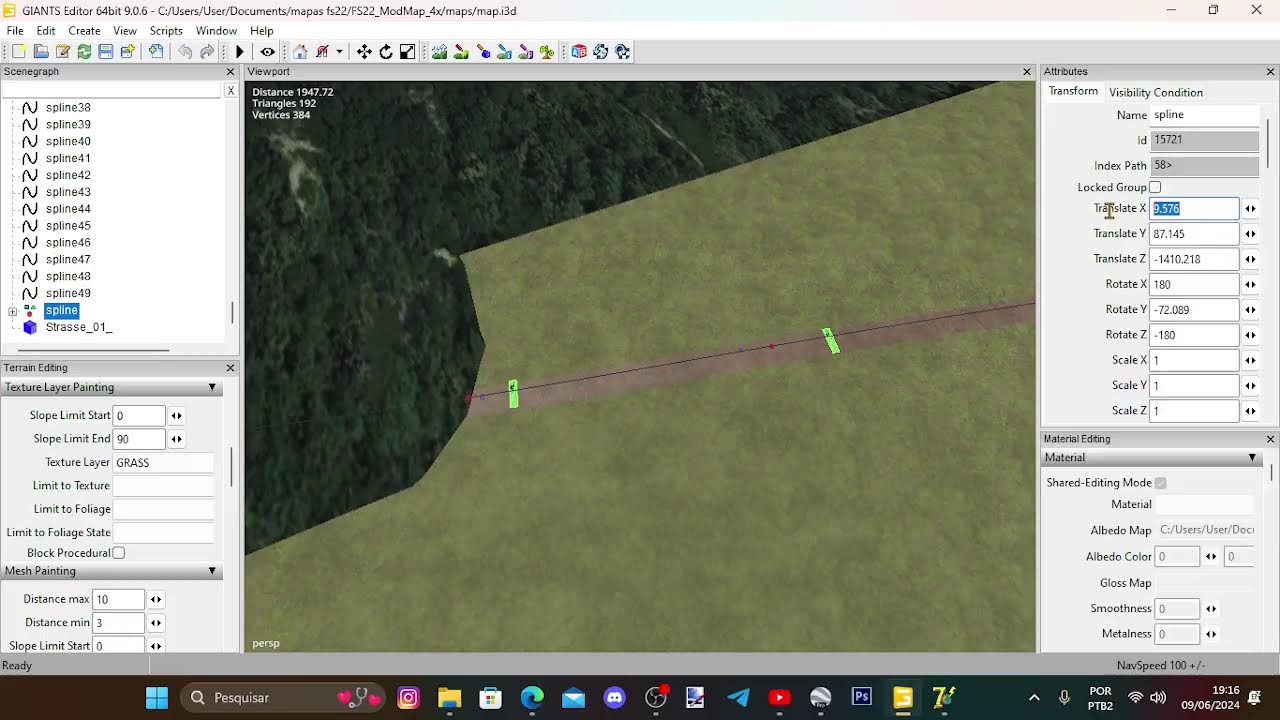Click the Play black triangle icon

[x=240, y=52]
